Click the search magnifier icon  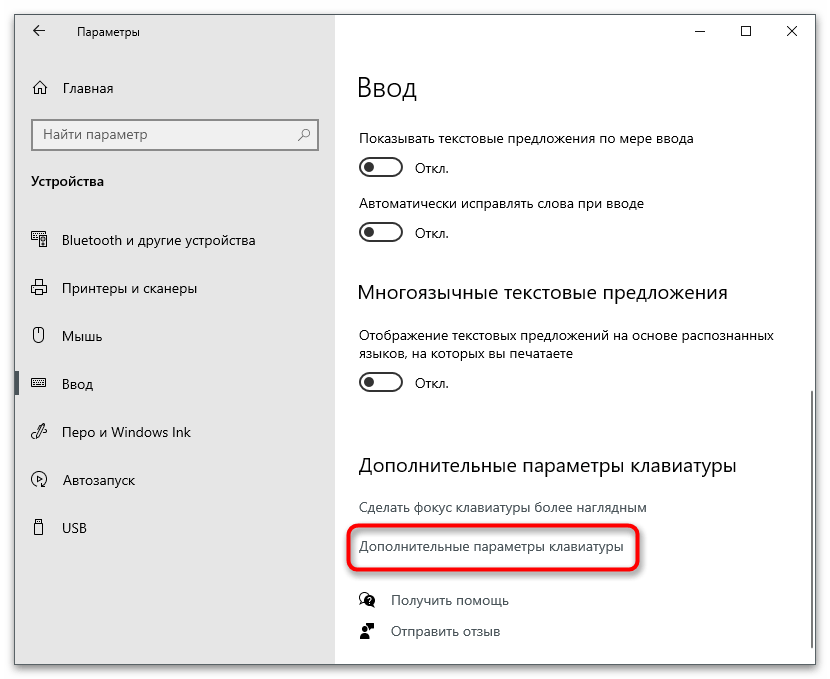304,134
